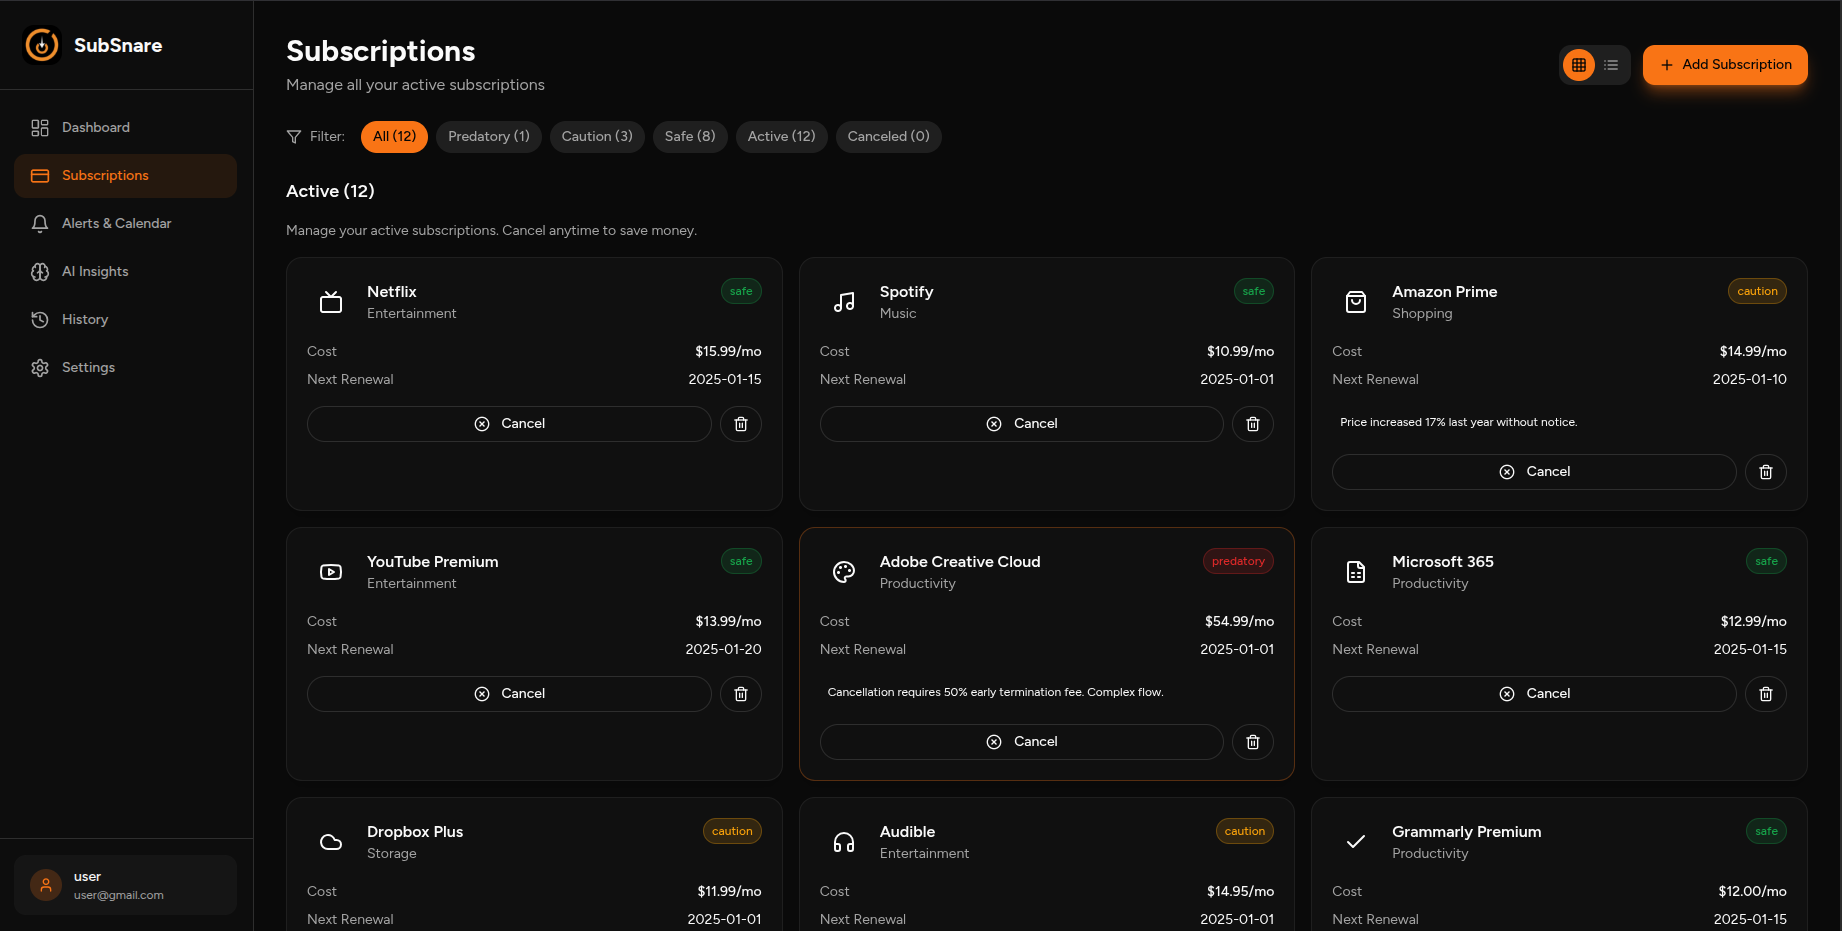This screenshot has width=1842, height=931.
Task: Delete the Netflix subscription with trash icon
Action: 741,424
